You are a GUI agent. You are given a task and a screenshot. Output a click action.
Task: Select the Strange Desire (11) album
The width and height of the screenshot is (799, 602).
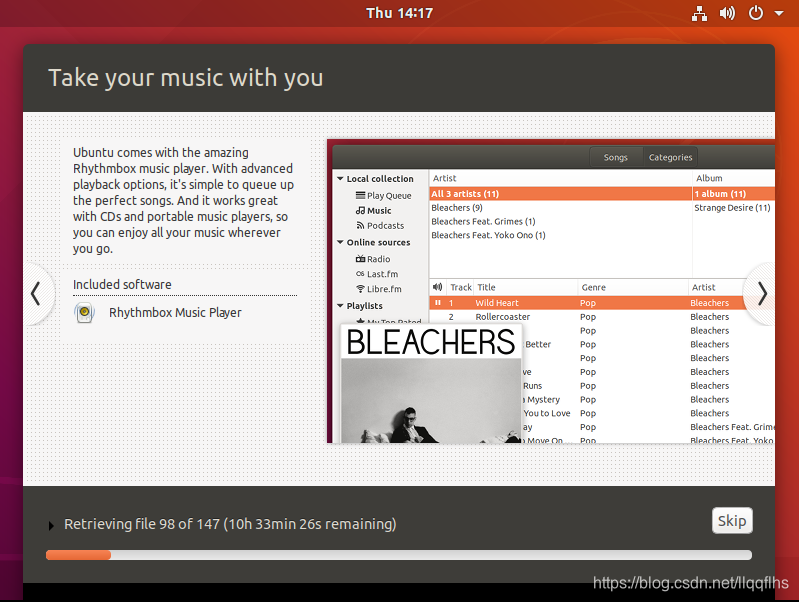click(x=732, y=208)
